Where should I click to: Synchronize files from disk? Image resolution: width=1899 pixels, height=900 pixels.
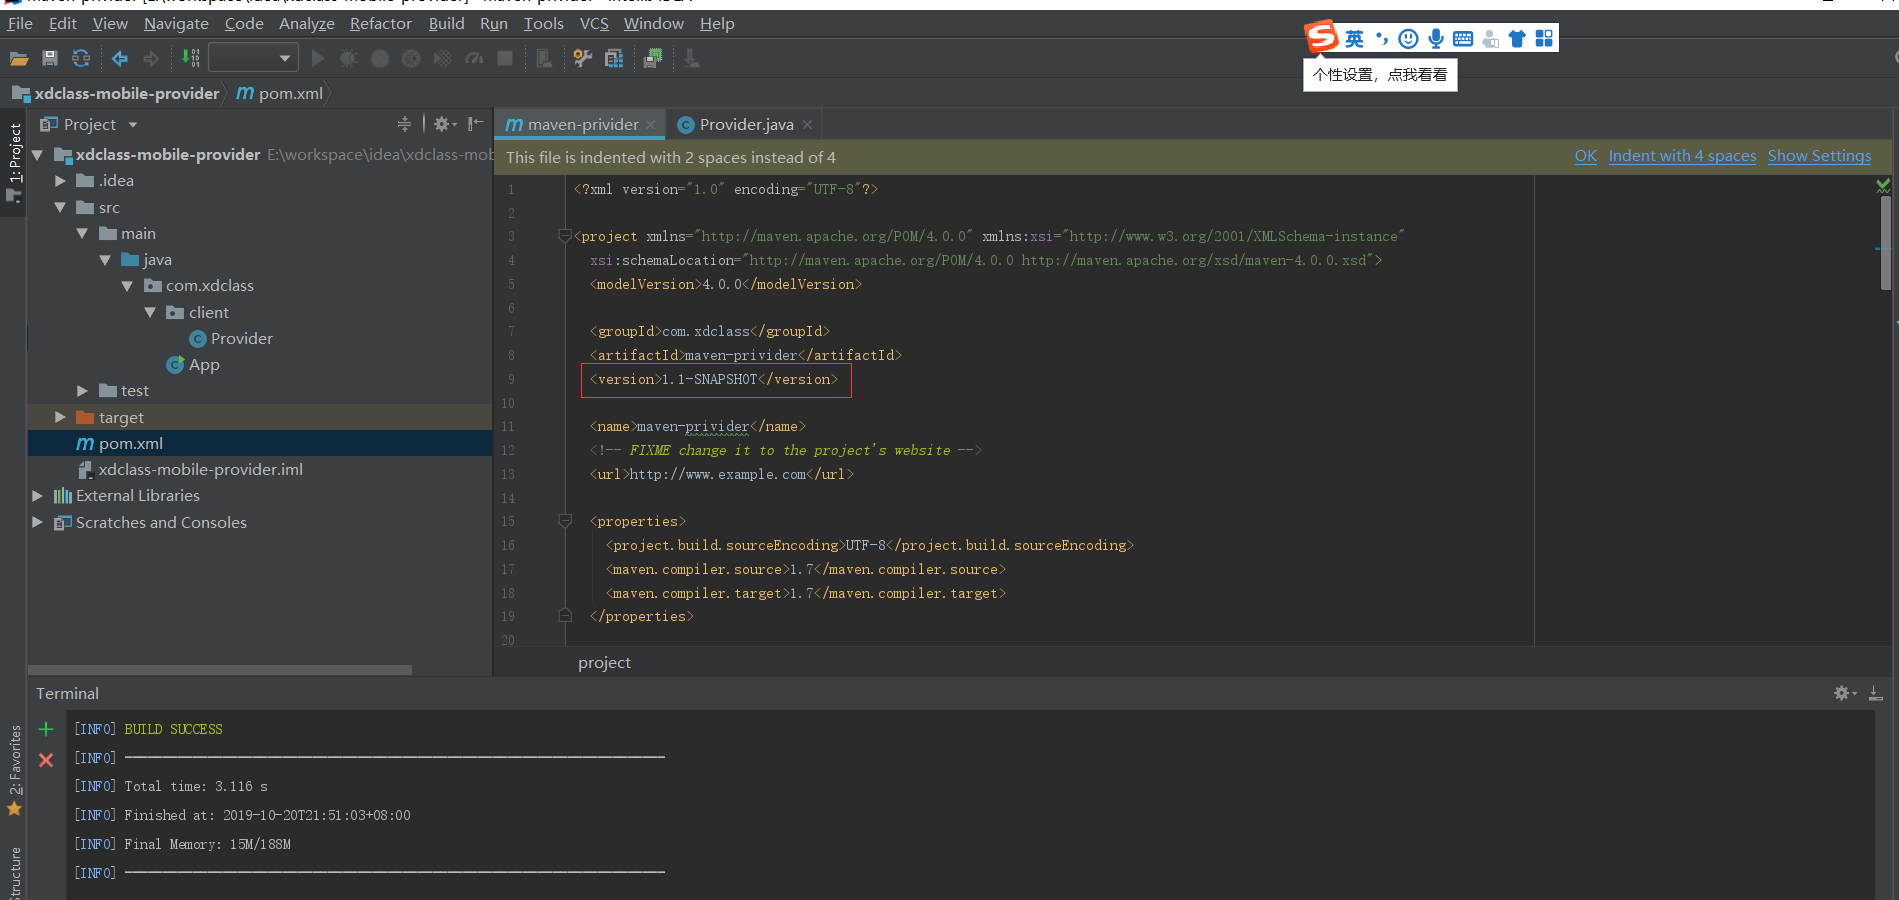(81, 58)
